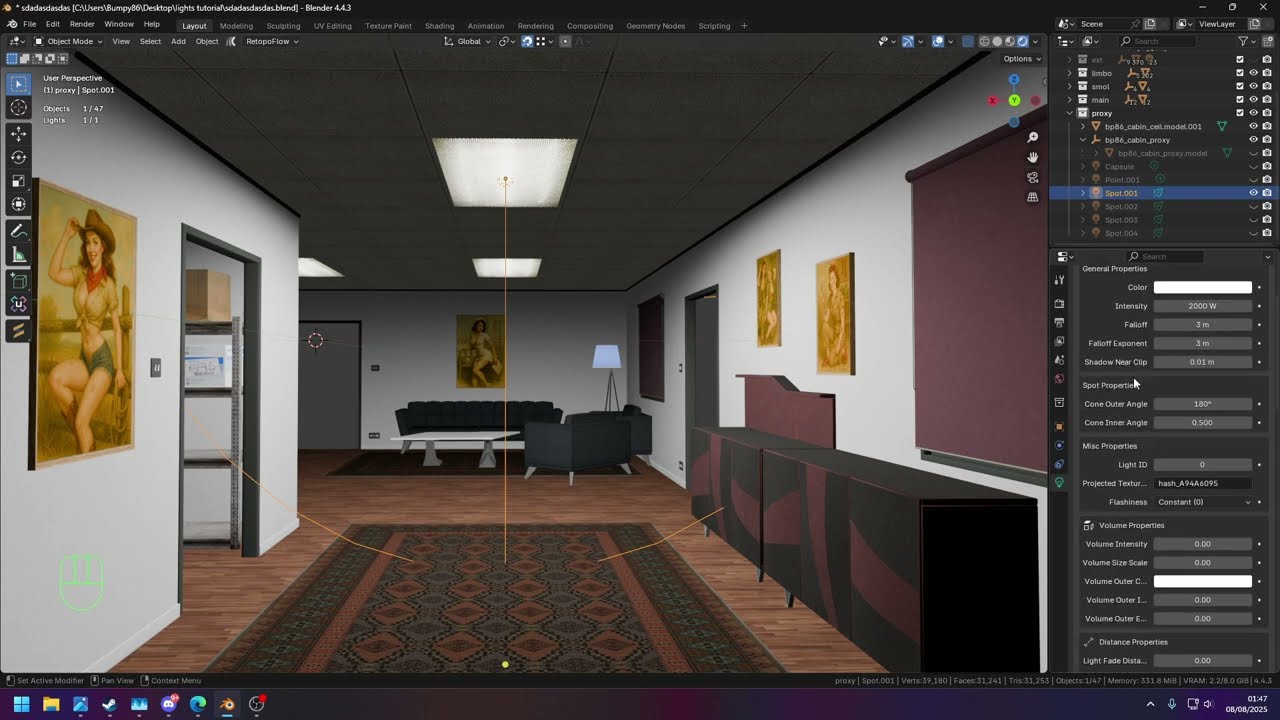Toggle X-ray view mode
The width and height of the screenshot is (1280, 720).
point(967,41)
